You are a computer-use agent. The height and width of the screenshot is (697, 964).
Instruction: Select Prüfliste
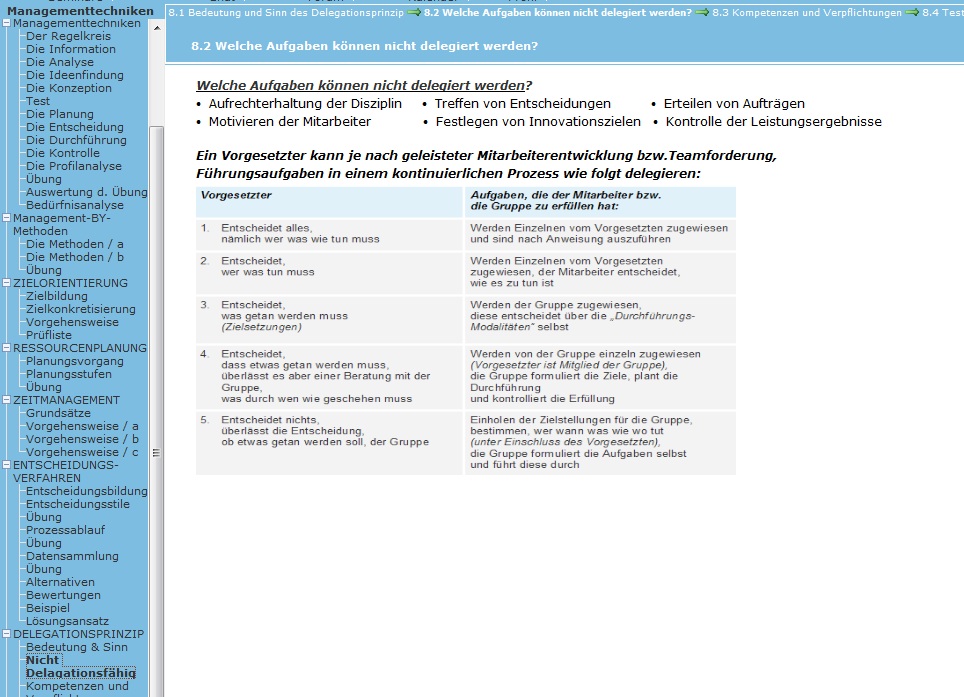coord(49,335)
